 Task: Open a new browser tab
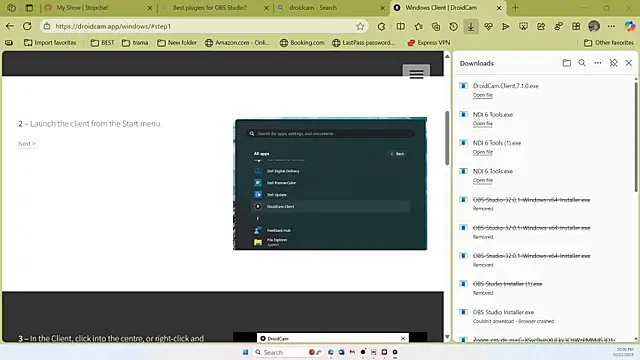point(515,8)
